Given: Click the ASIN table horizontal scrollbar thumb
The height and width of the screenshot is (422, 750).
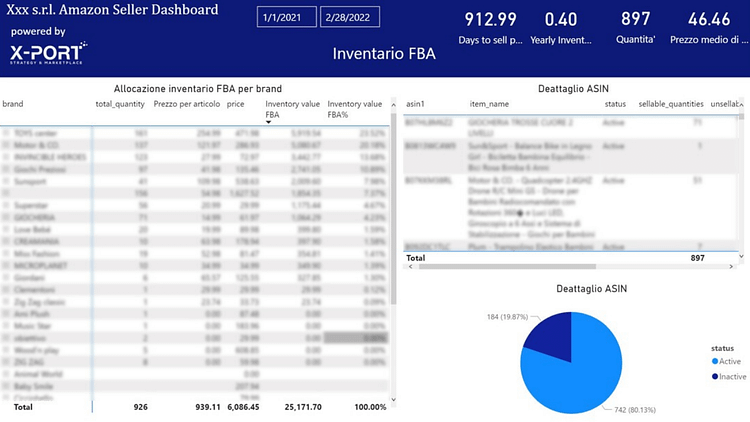Looking at the screenshot, I should (507, 267).
